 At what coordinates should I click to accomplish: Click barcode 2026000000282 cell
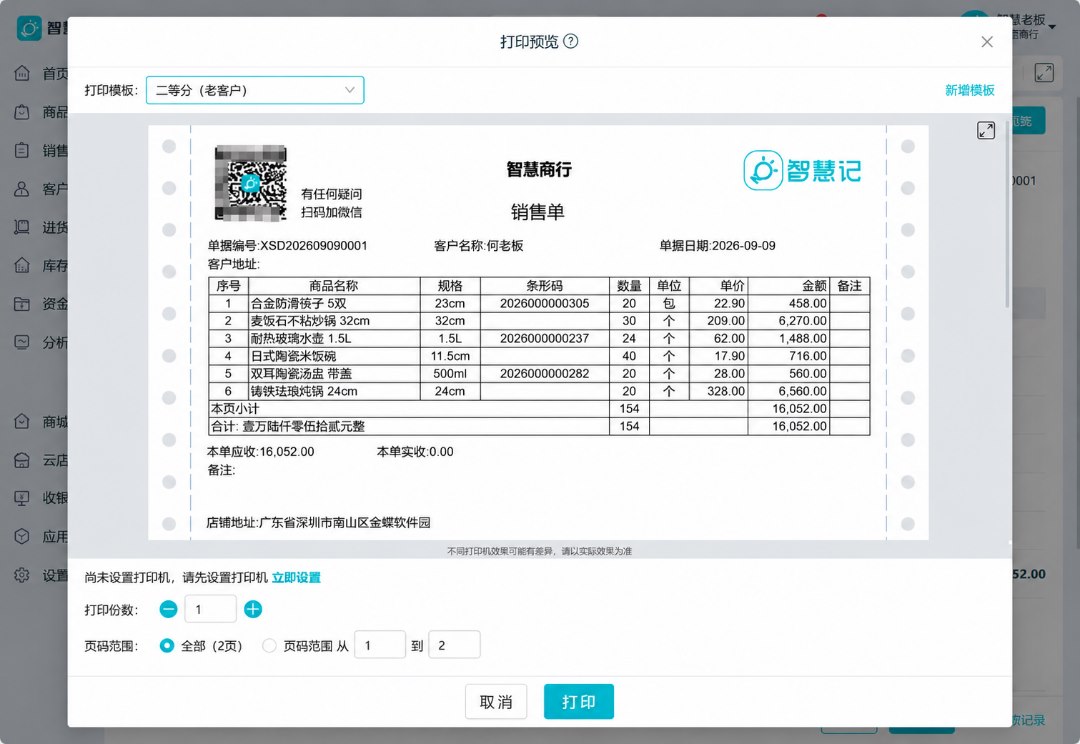point(544,374)
